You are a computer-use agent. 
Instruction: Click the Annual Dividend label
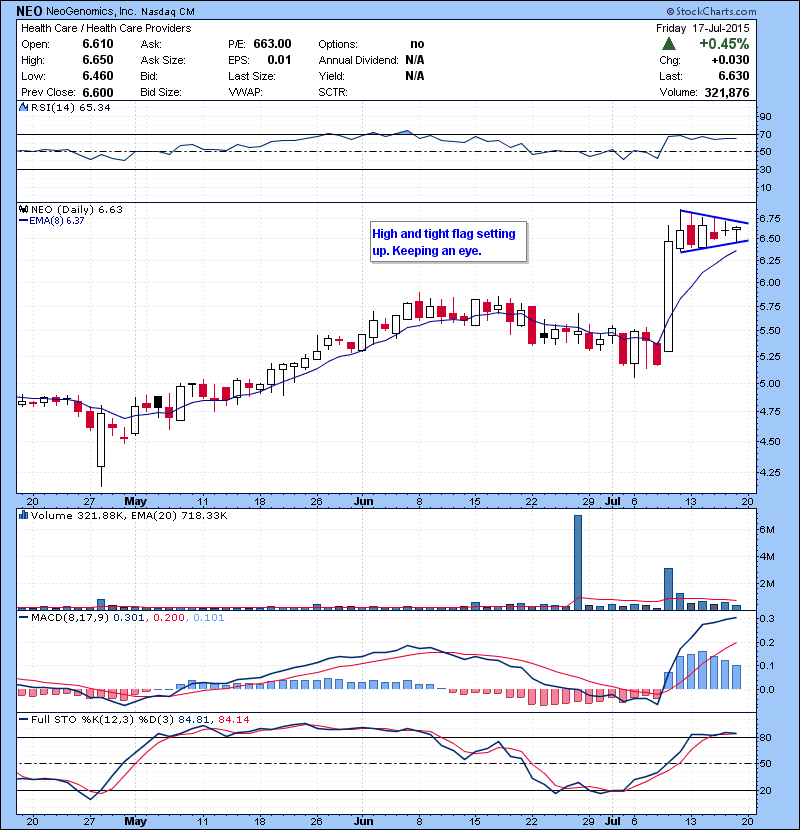click(358, 60)
